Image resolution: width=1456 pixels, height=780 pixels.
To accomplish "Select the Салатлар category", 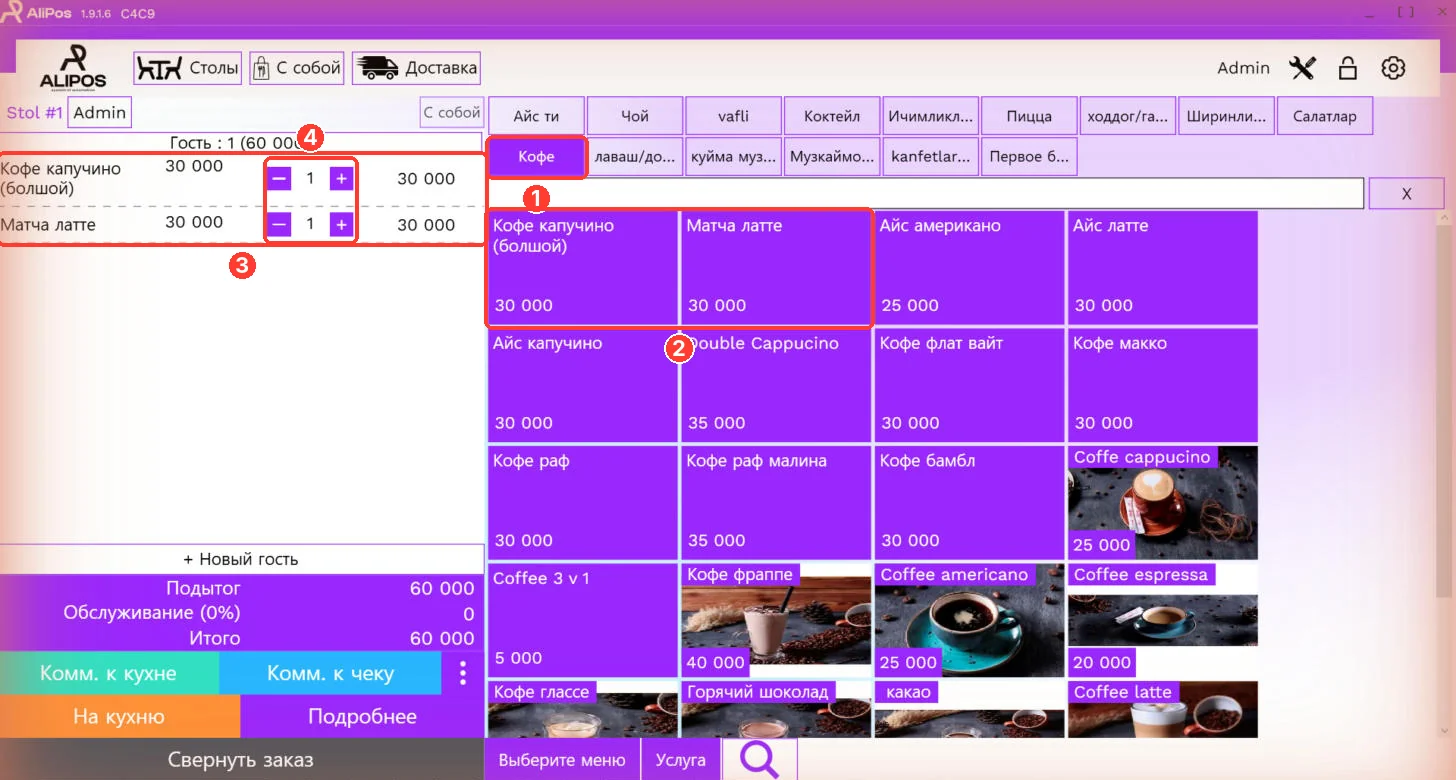I will tap(1325, 116).
